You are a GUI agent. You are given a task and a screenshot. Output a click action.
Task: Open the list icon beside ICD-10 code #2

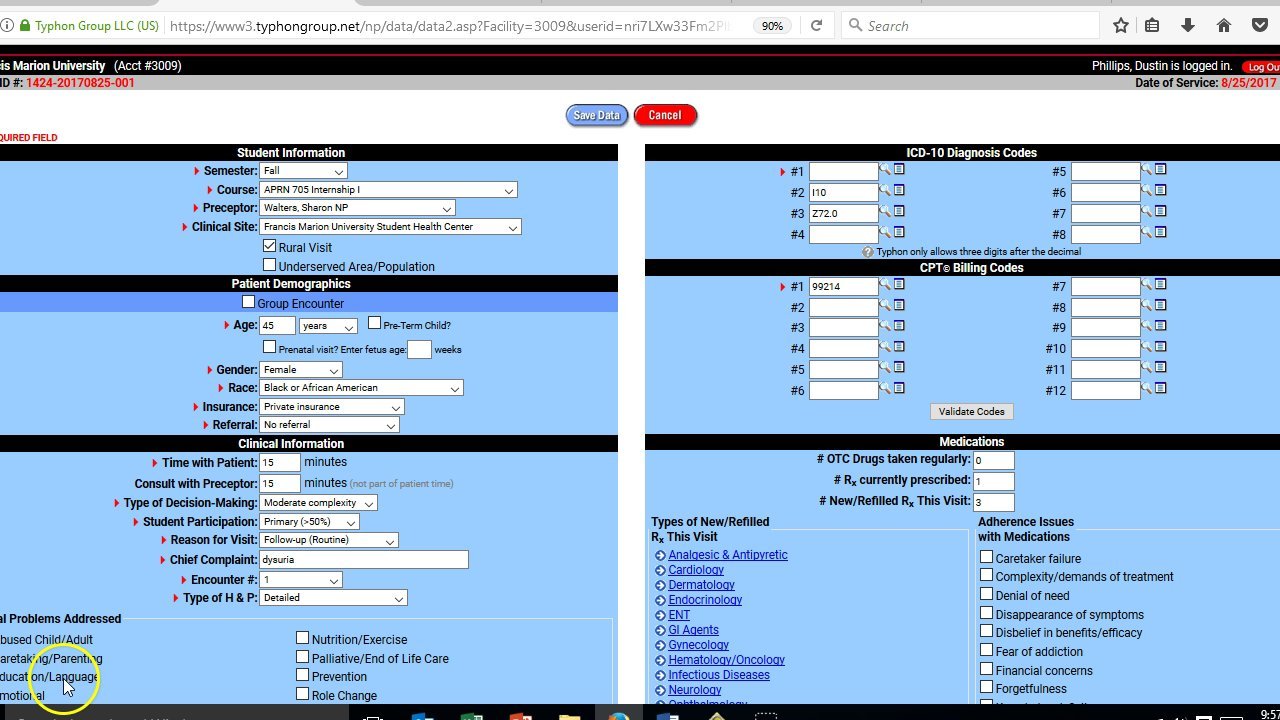coord(899,190)
